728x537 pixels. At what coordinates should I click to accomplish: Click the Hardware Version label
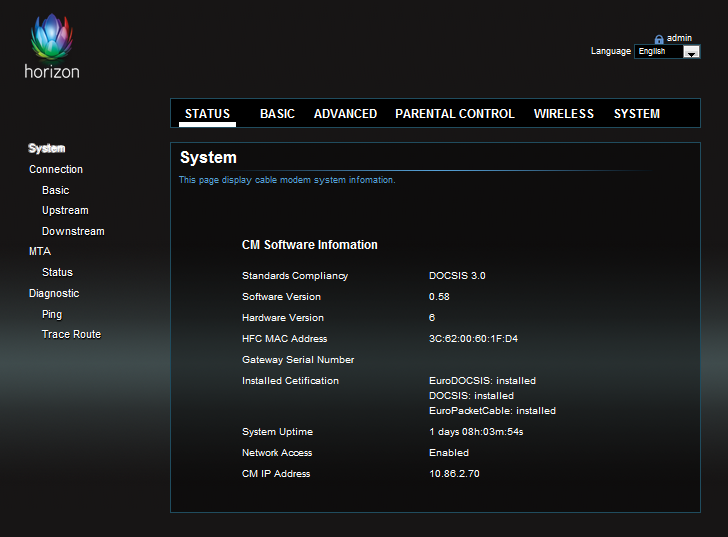pos(283,318)
